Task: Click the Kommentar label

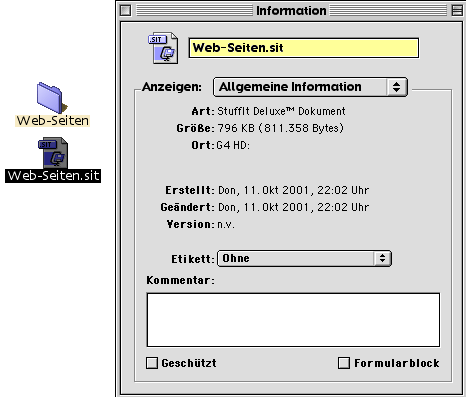Action: coord(180,280)
